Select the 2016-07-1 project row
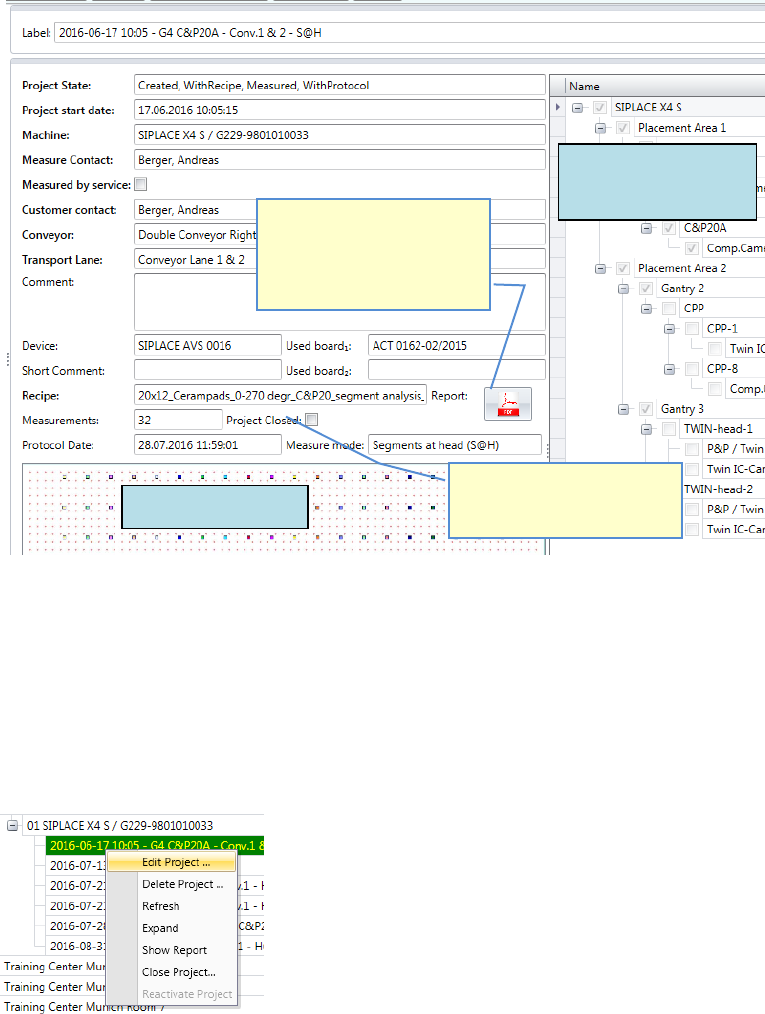Screen dimensions: 765x1014 click(78, 865)
